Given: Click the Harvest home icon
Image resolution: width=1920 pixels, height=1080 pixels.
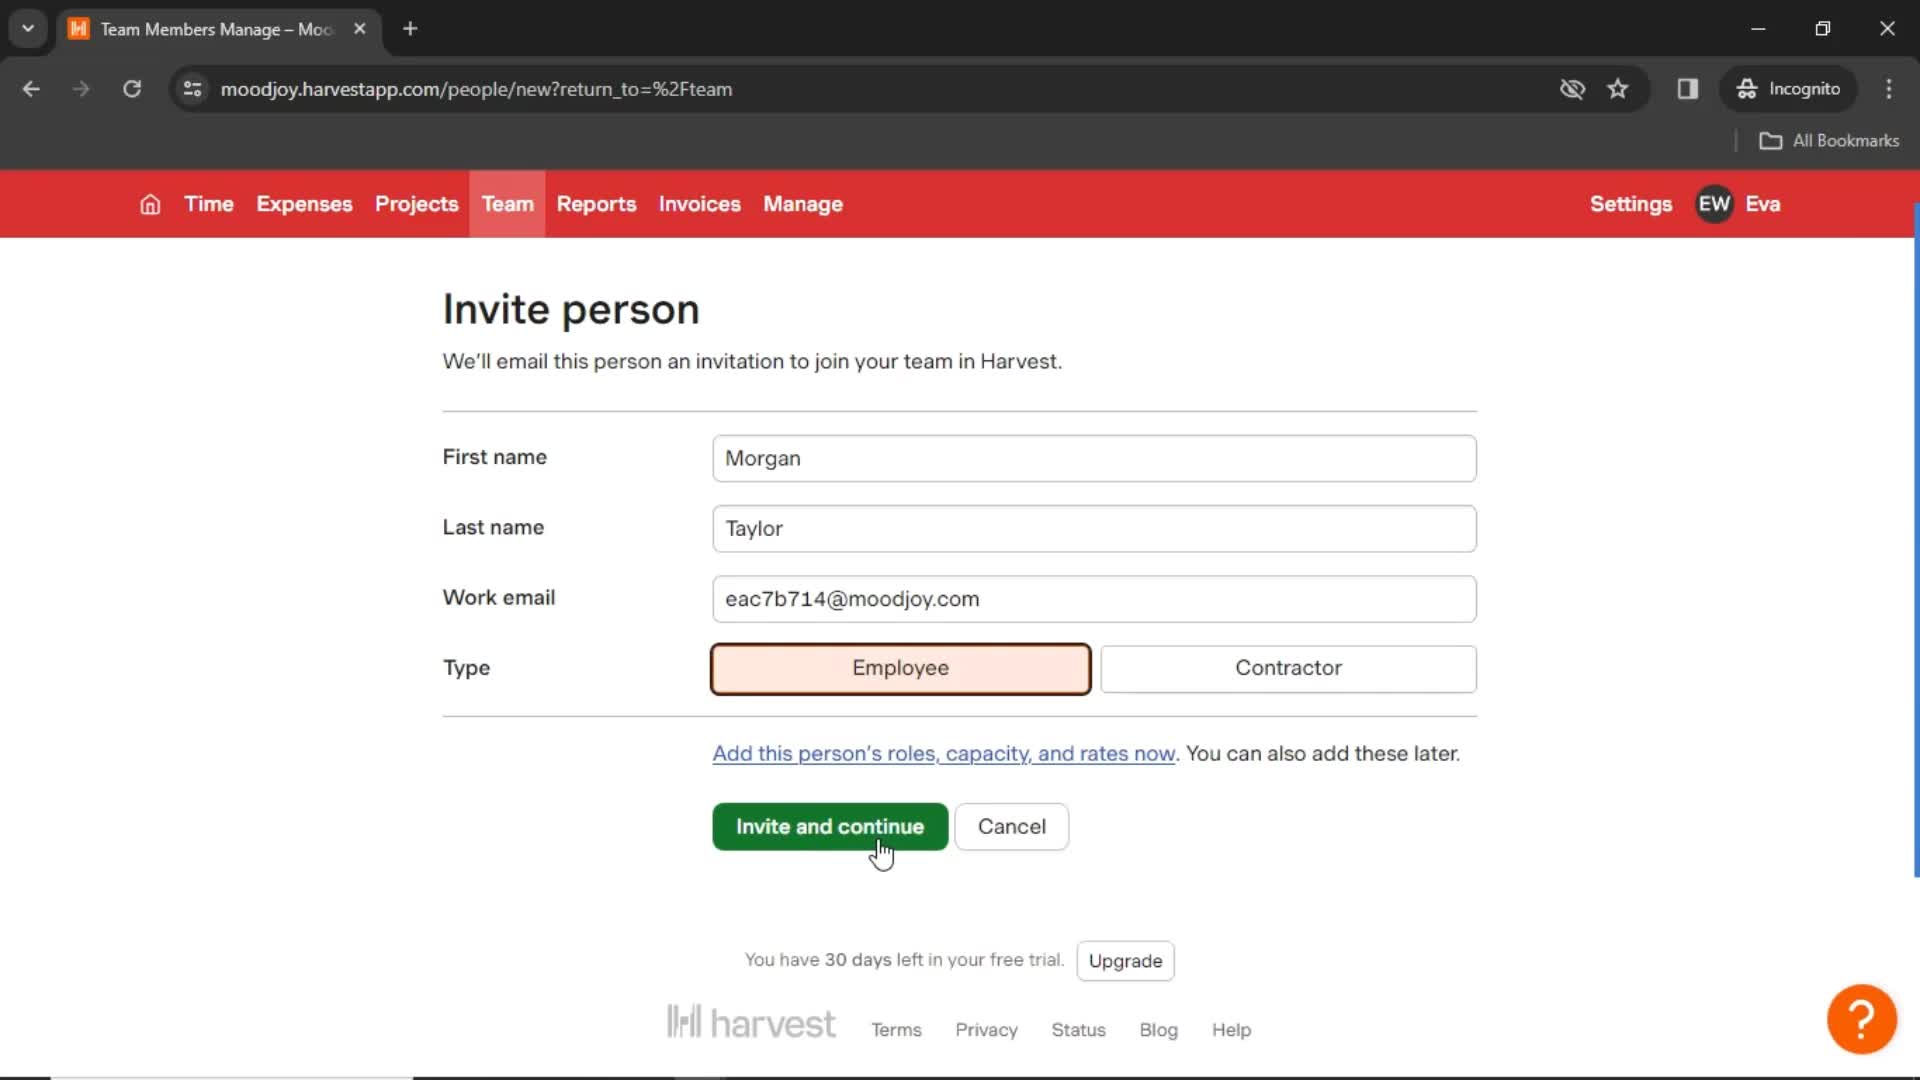Looking at the screenshot, I should click(149, 204).
